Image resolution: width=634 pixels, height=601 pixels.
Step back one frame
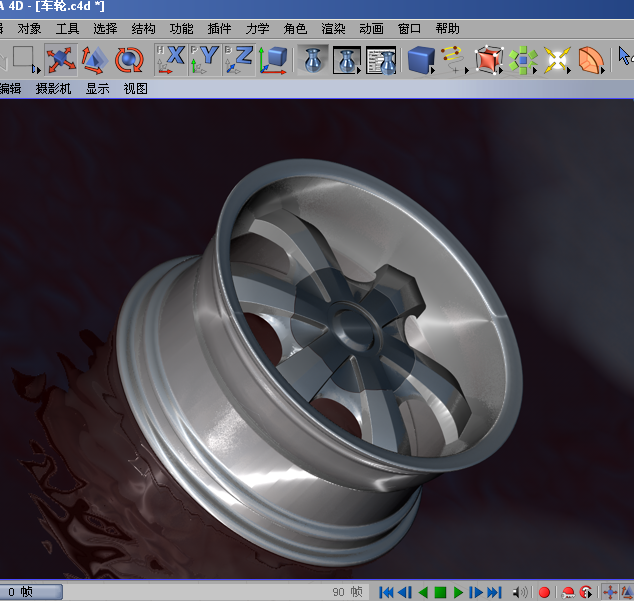coord(405,593)
